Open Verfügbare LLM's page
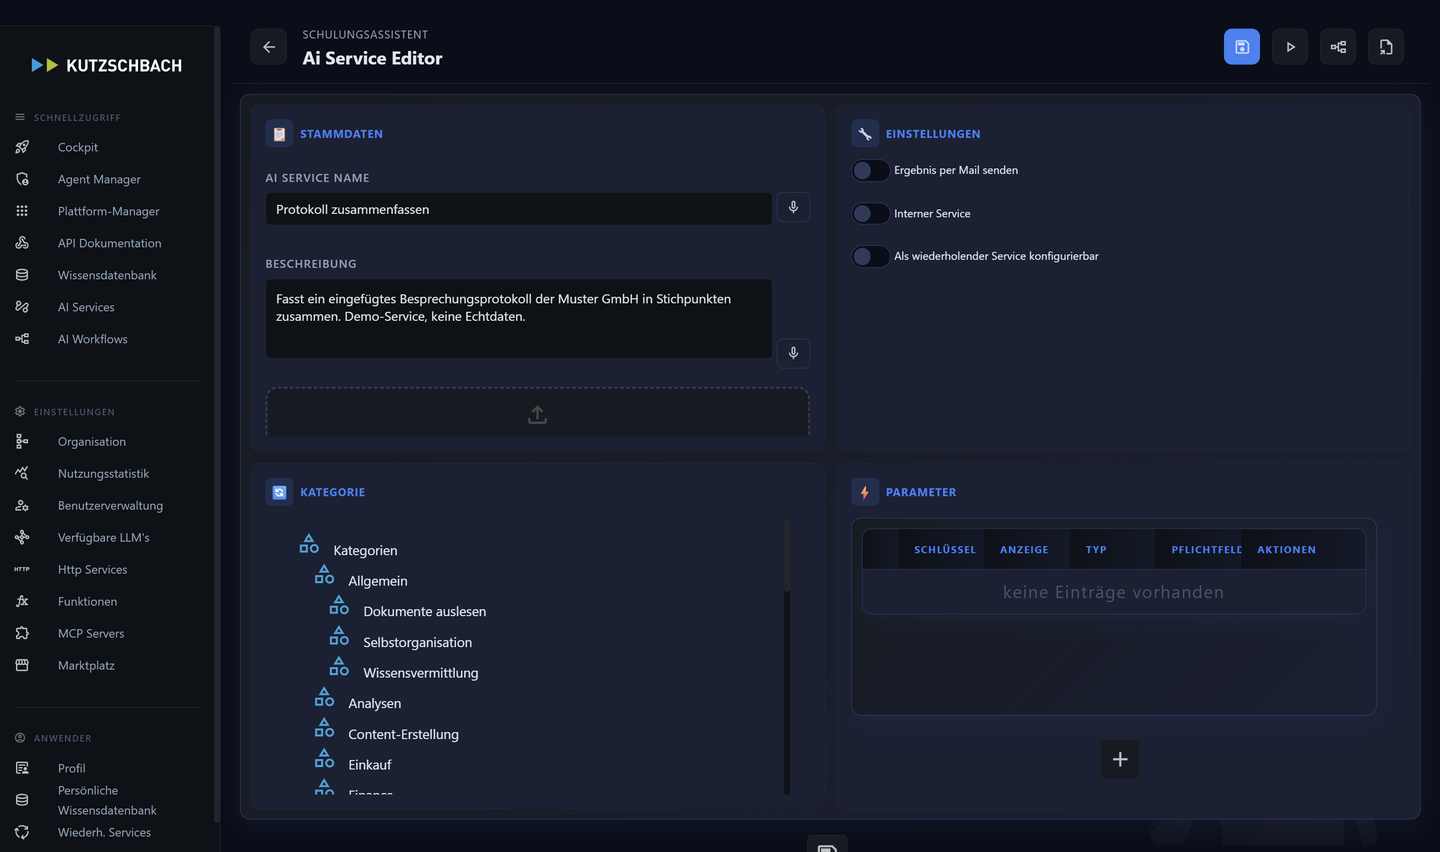This screenshot has height=852, width=1440. tap(104, 537)
